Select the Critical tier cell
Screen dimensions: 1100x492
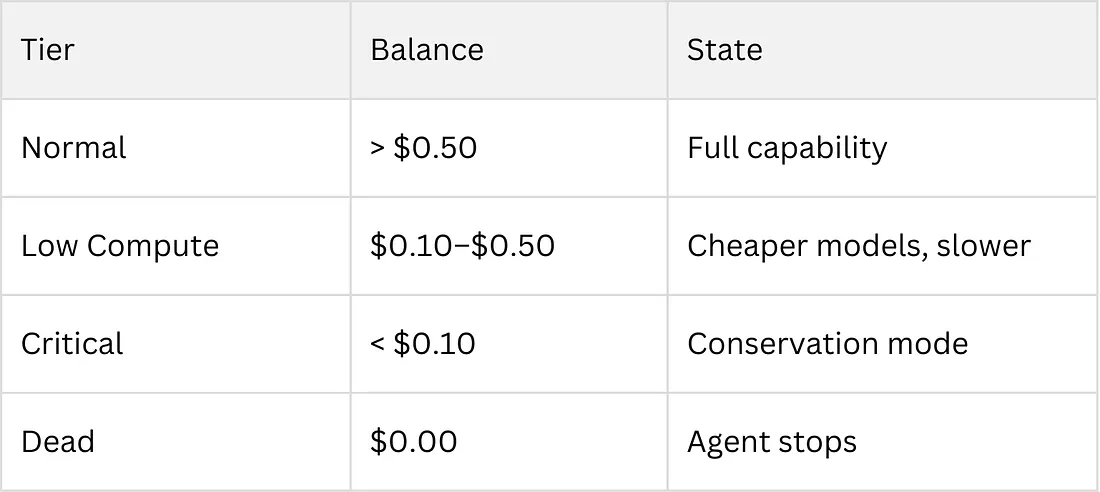tap(72, 344)
